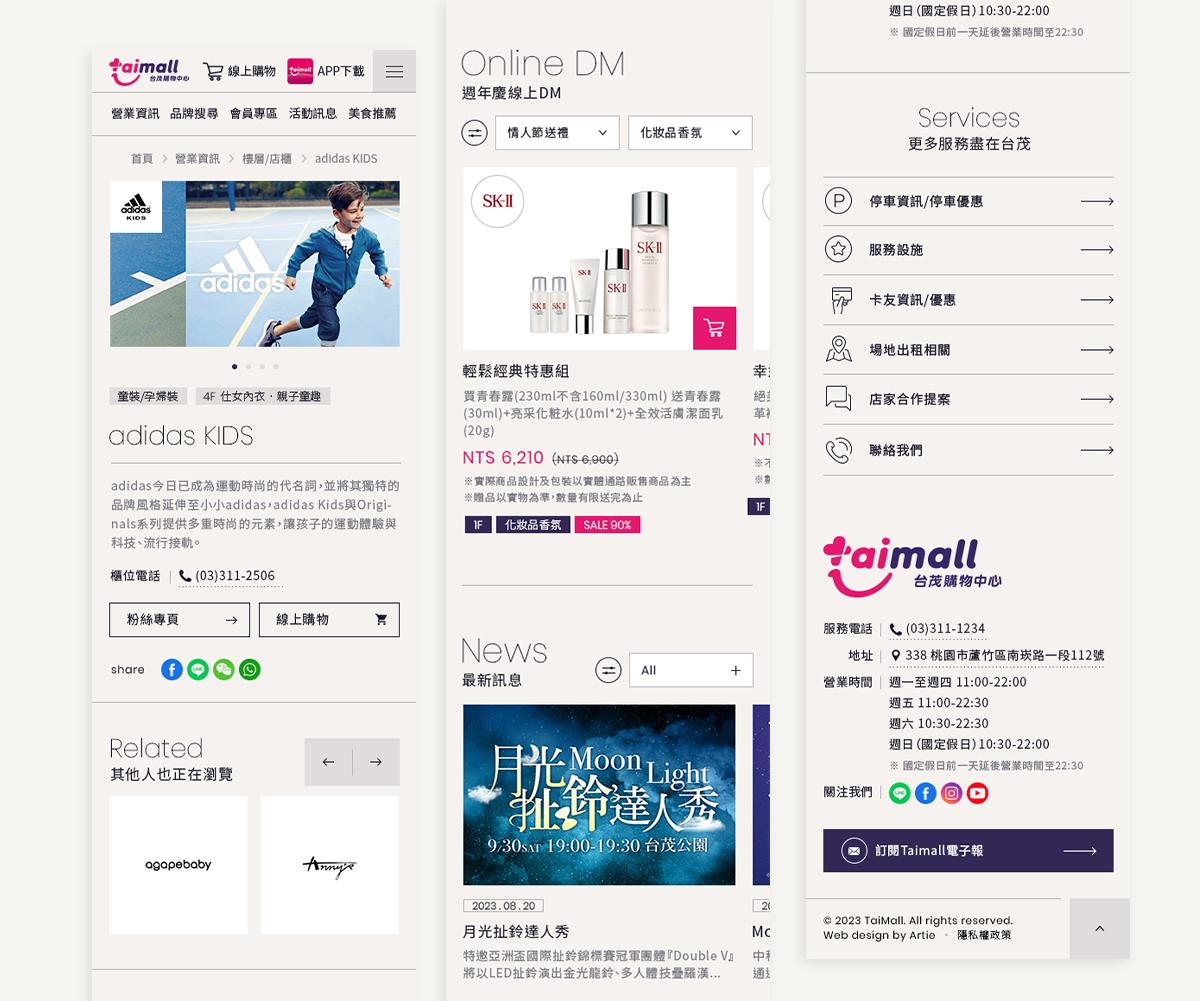
Task: Open 服務設施 service row arrow
Action: pyautogui.click(x=1097, y=250)
